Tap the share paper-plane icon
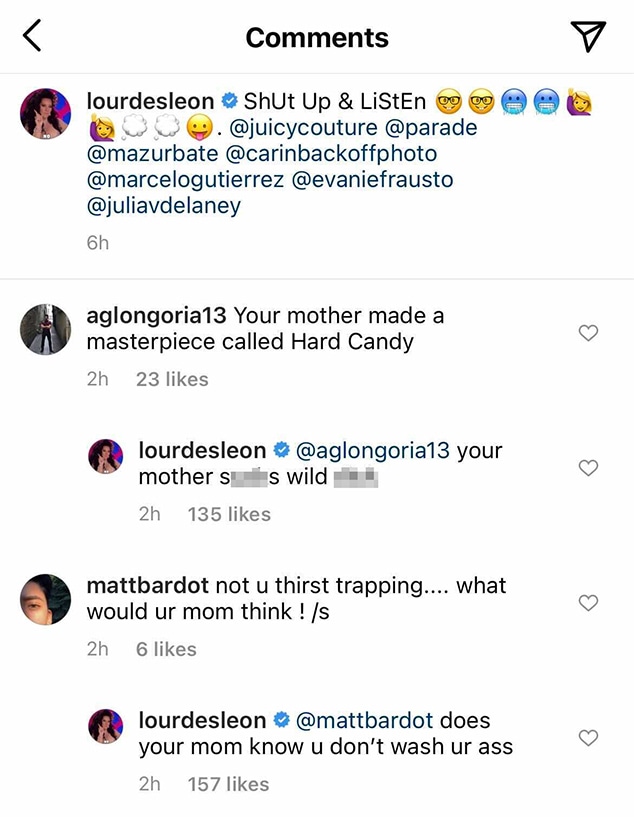Screen dimensions: 634x817 (x=588, y=33)
